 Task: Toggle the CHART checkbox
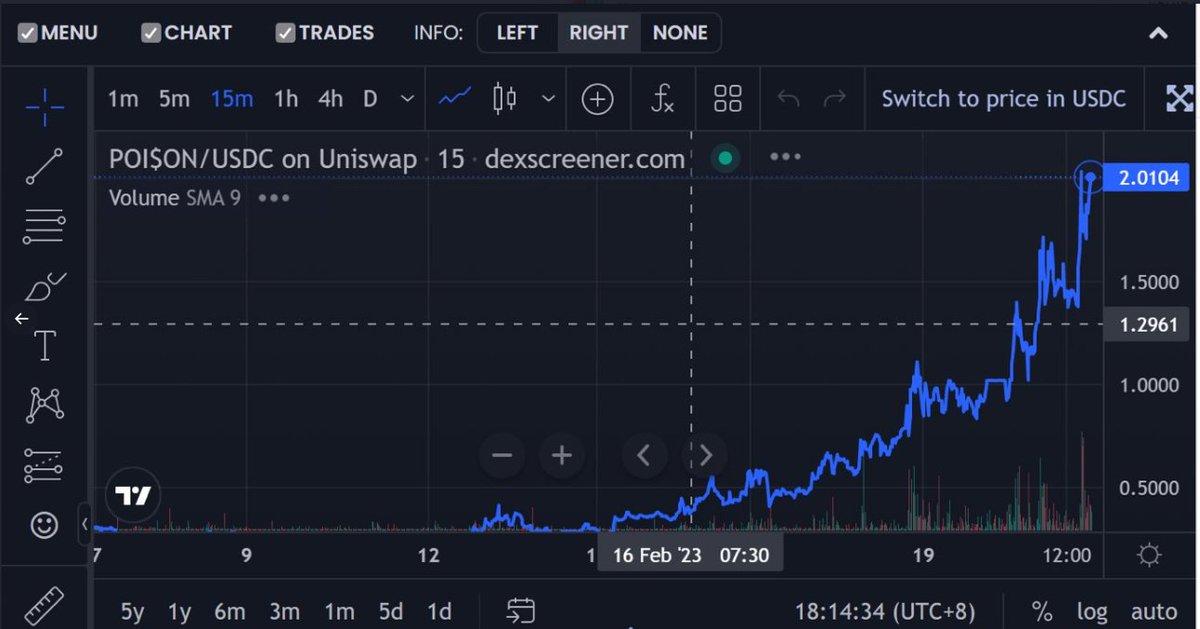151,33
